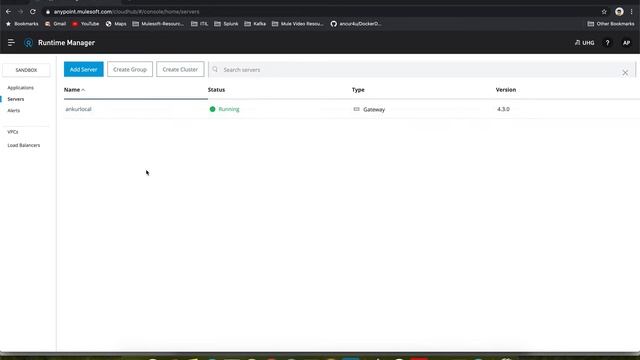The image size is (640, 360).
Task: Open the Gmail bookmark
Action: click(x=56, y=24)
